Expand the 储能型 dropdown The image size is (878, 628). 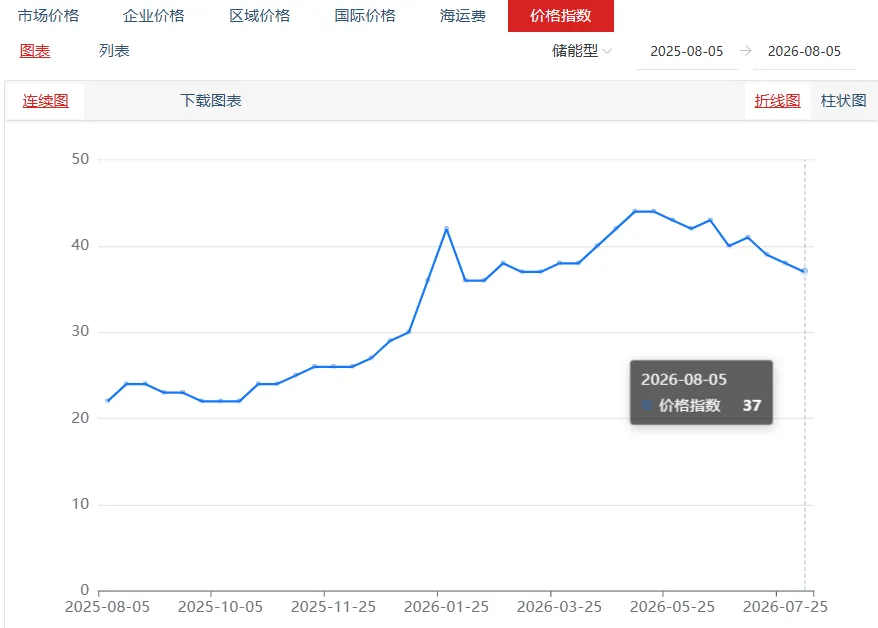[x=581, y=51]
